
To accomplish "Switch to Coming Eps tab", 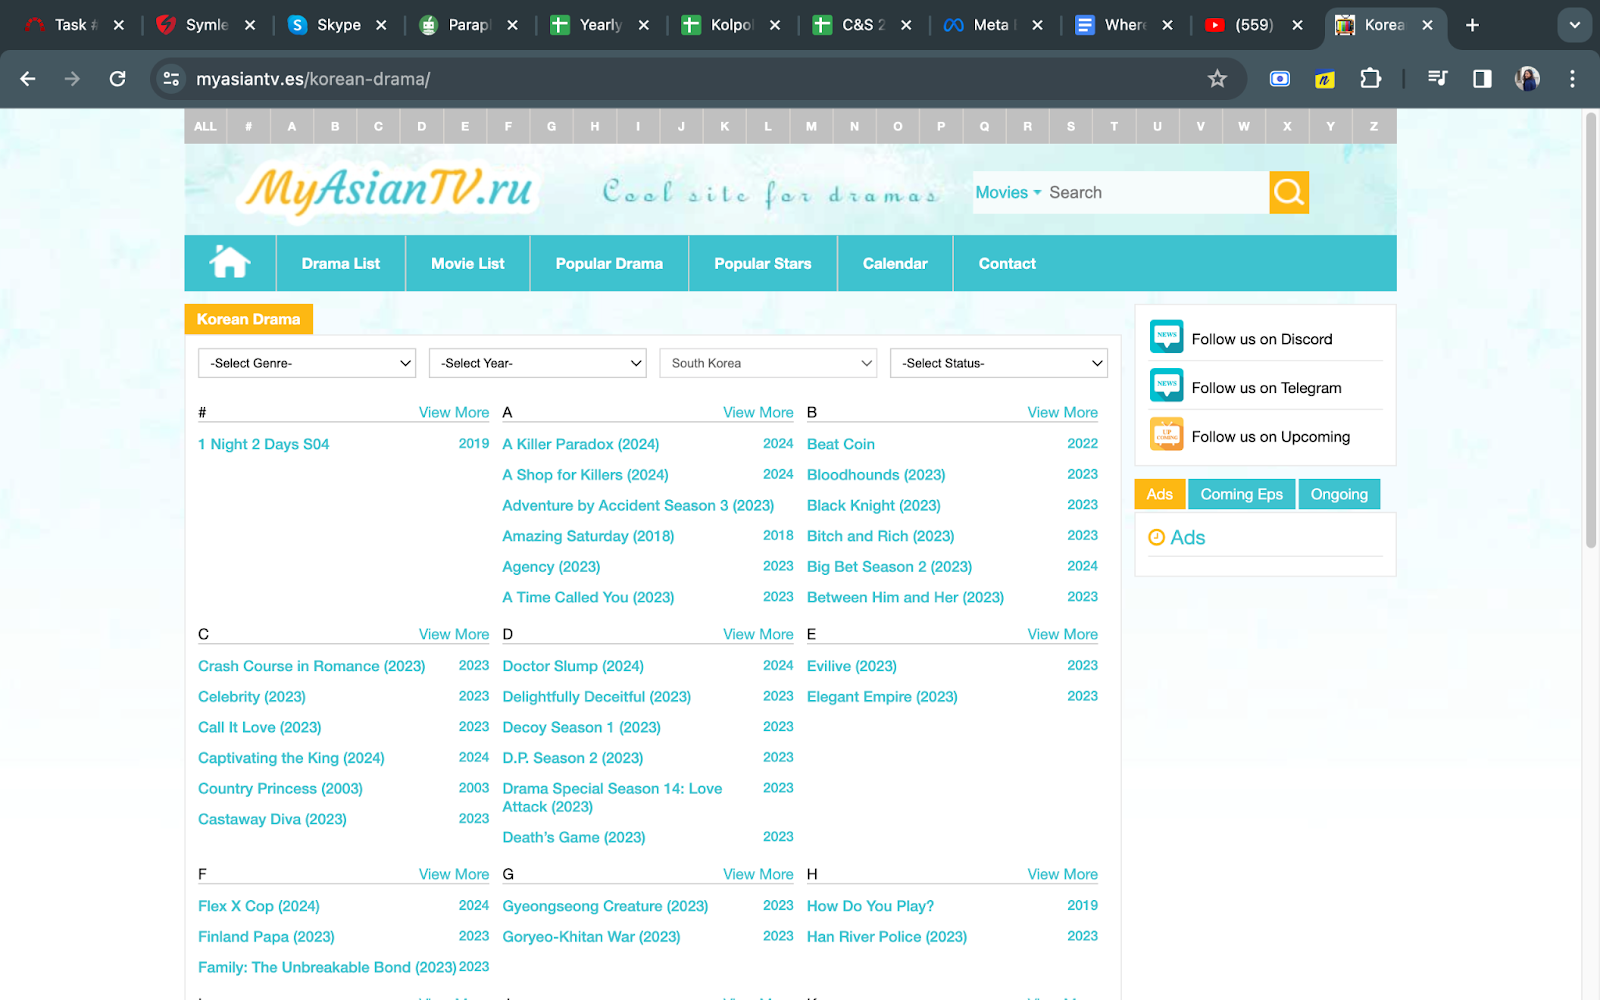I will 1241,494.
